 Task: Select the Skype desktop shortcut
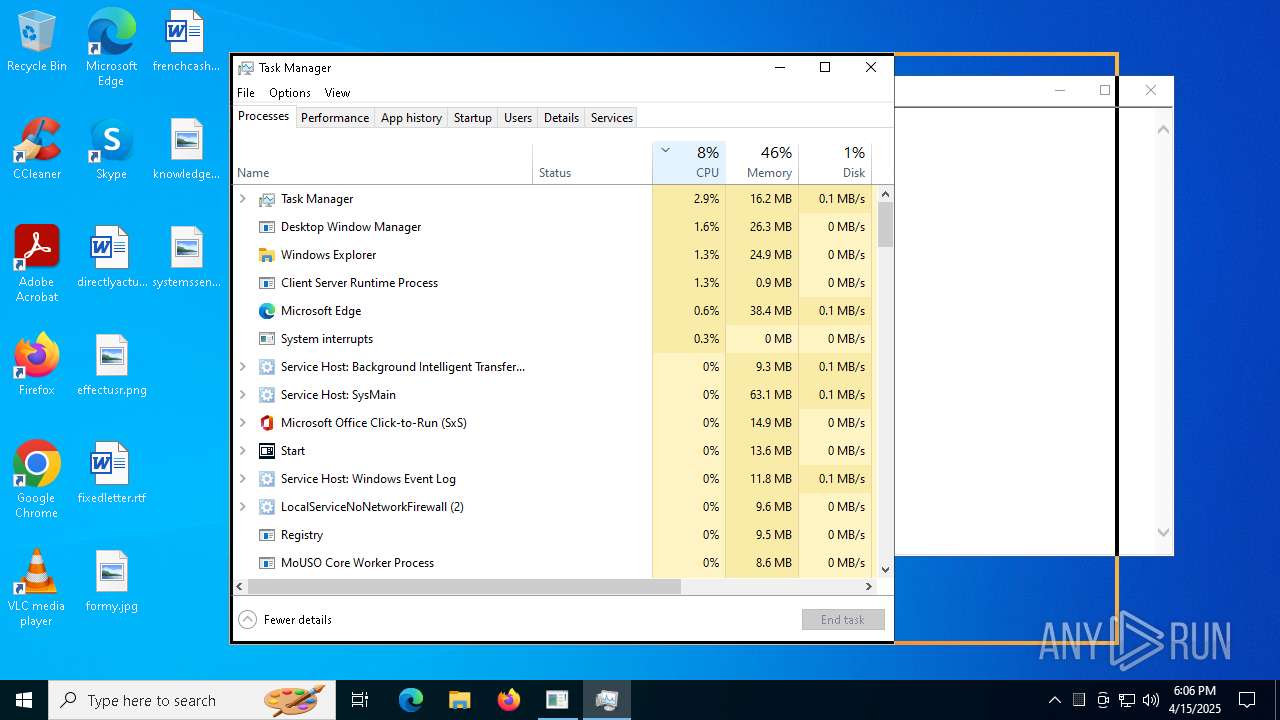pos(111,150)
